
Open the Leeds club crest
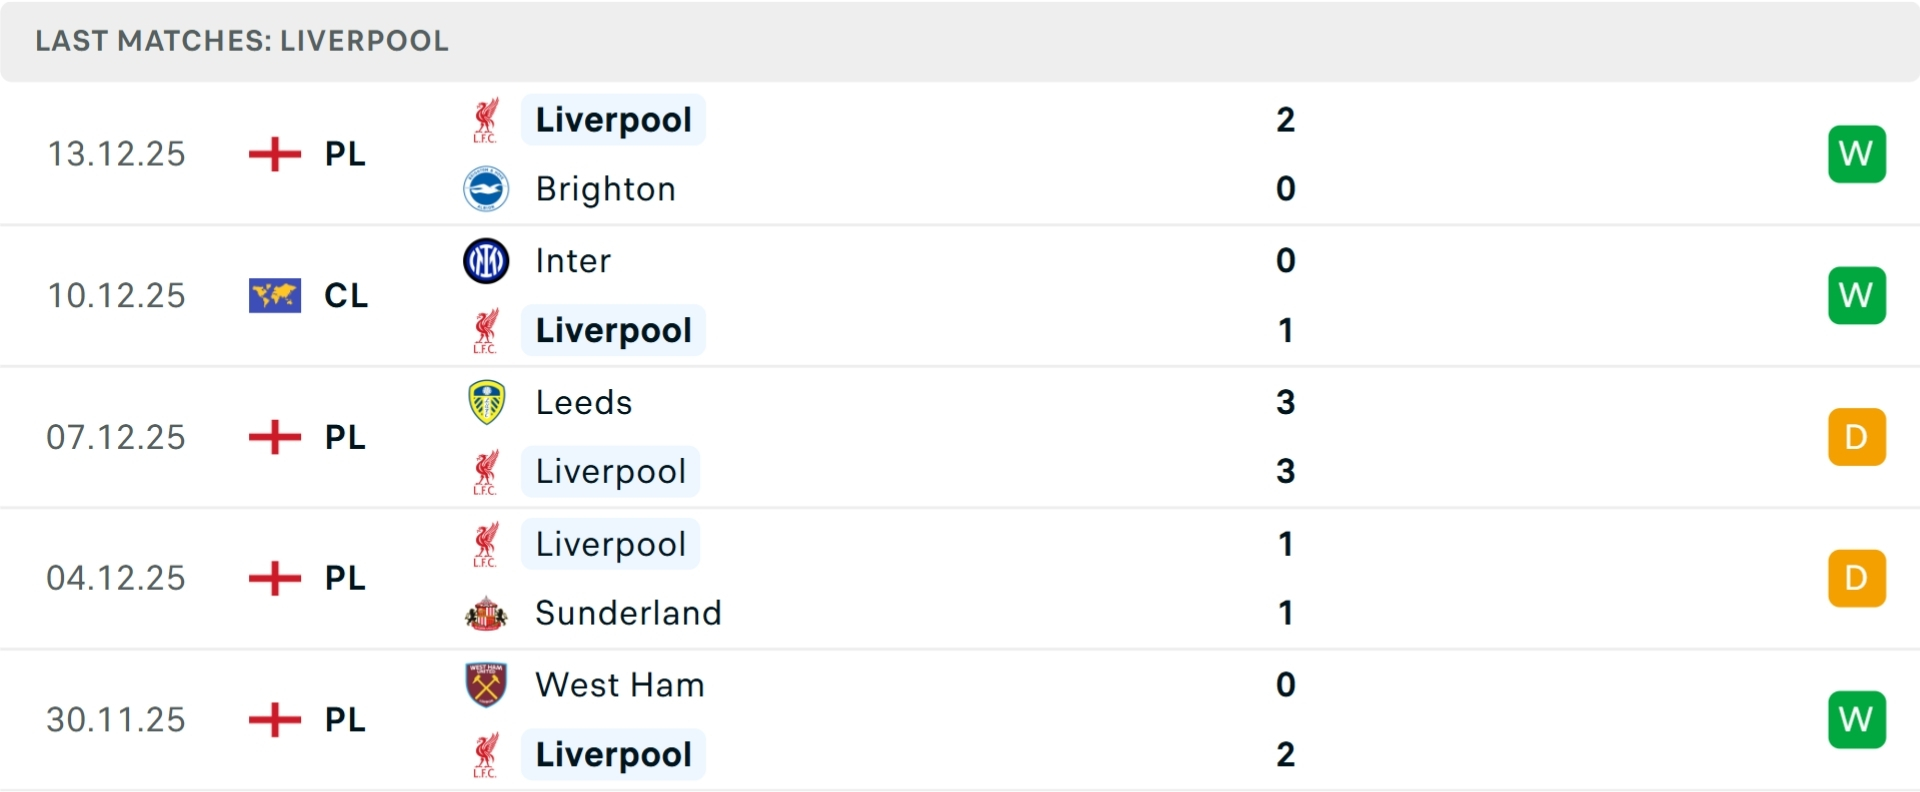pos(487,402)
